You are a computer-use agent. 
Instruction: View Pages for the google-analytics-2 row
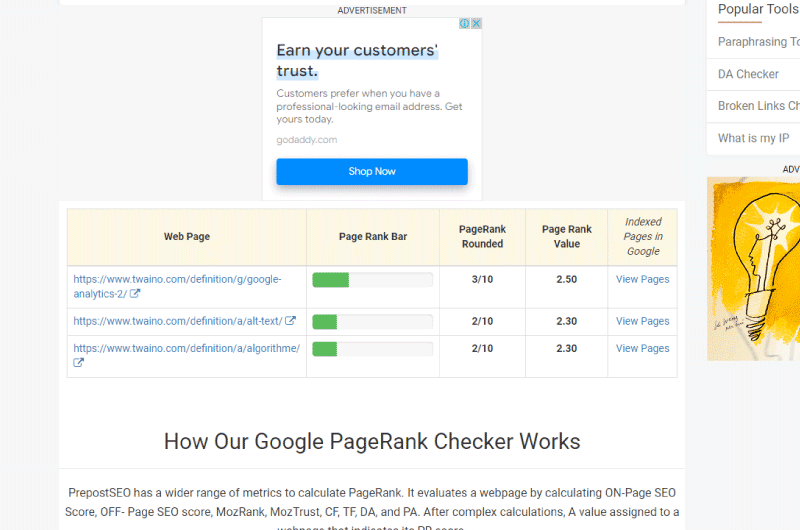642,279
